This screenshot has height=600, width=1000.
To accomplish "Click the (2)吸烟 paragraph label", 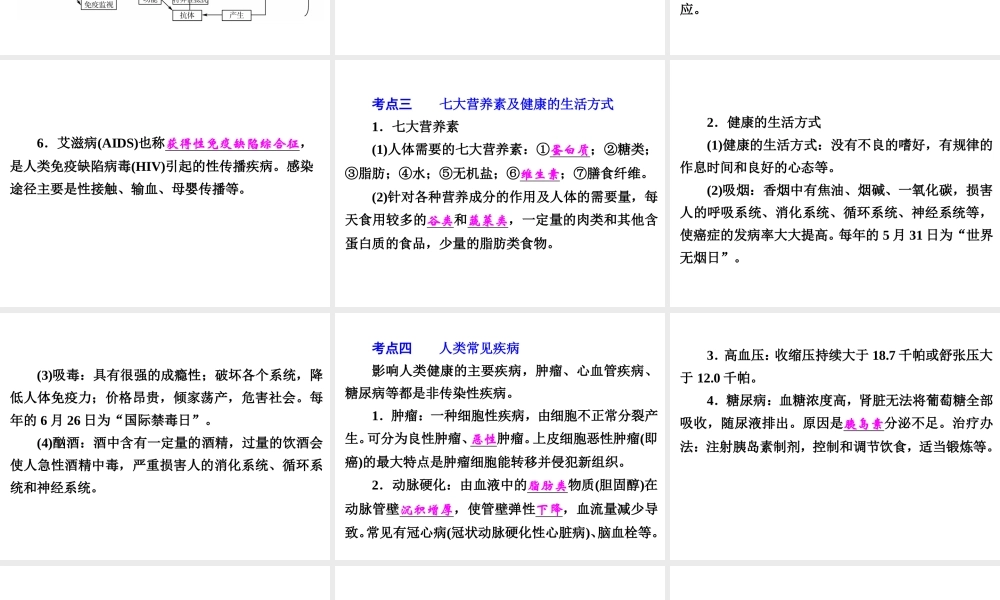I will point(730,191).
